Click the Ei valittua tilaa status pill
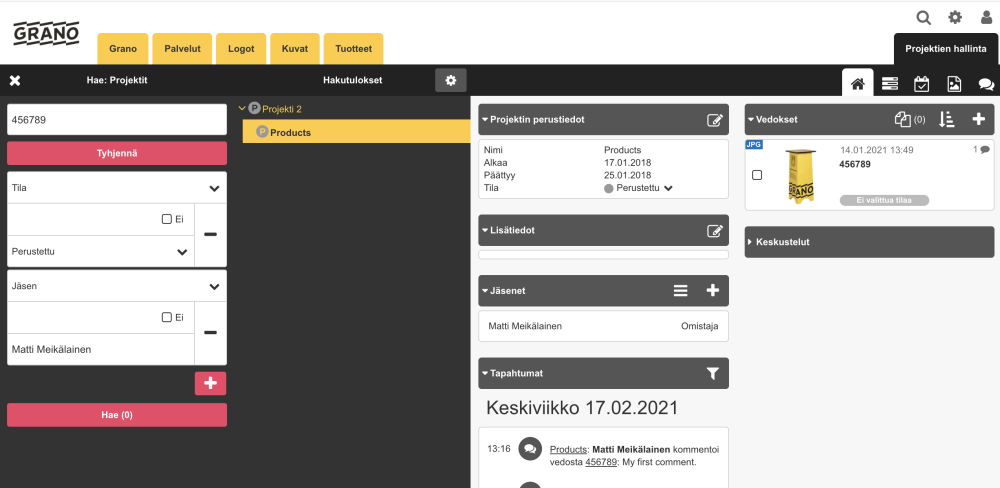Screen dimensions: 1000x488 [884, 200]
